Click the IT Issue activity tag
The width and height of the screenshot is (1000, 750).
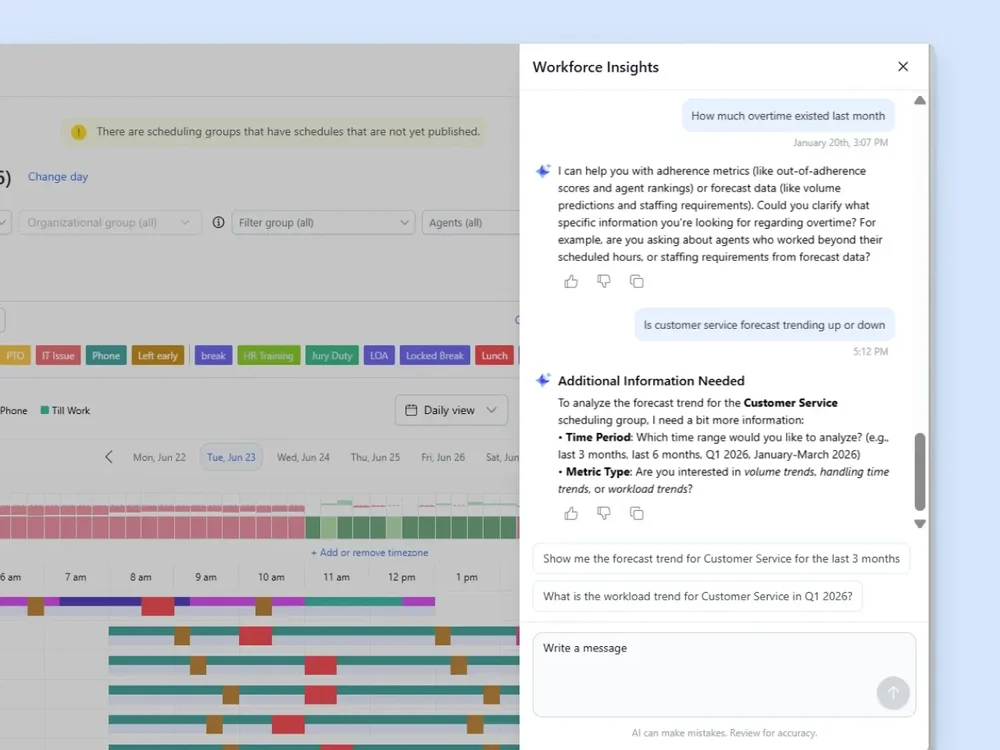click(58, 355)
